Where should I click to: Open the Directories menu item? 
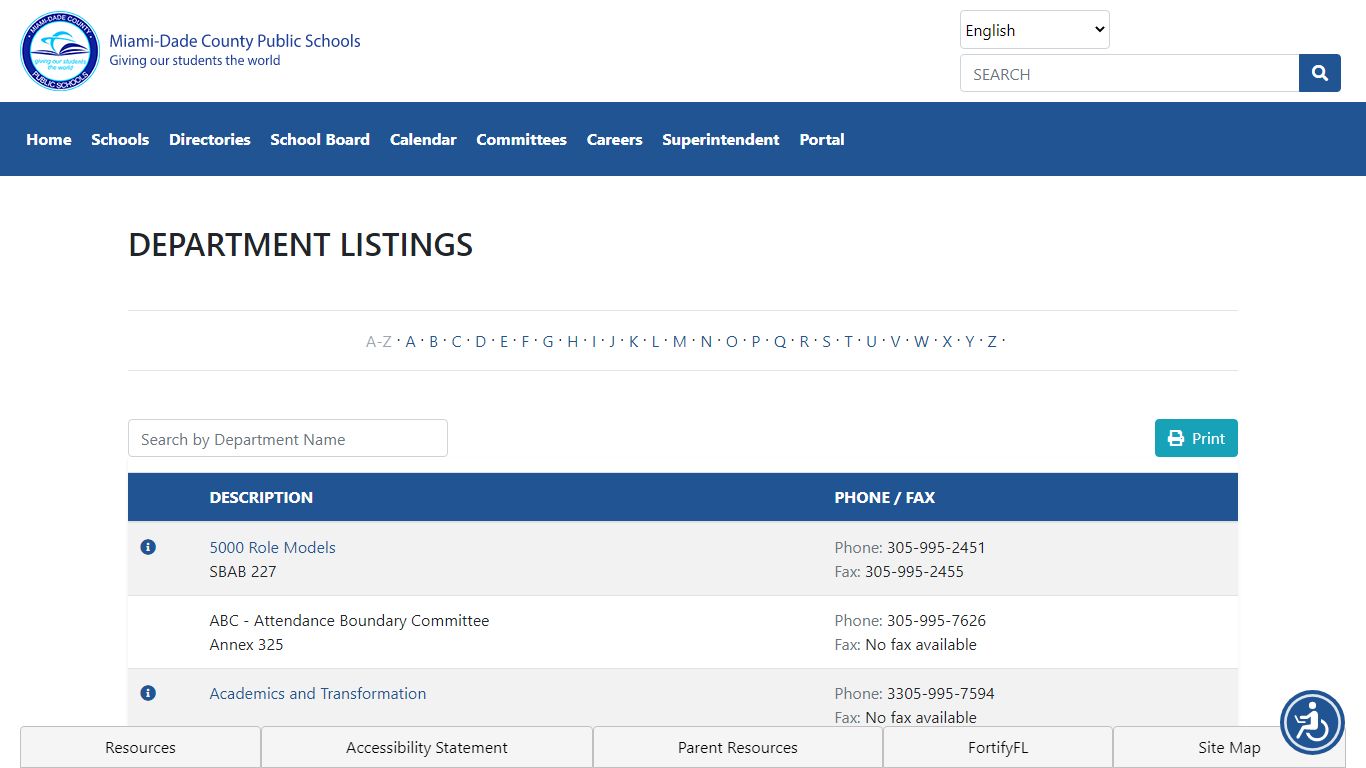pyautogui.click(x=210, y=139)
